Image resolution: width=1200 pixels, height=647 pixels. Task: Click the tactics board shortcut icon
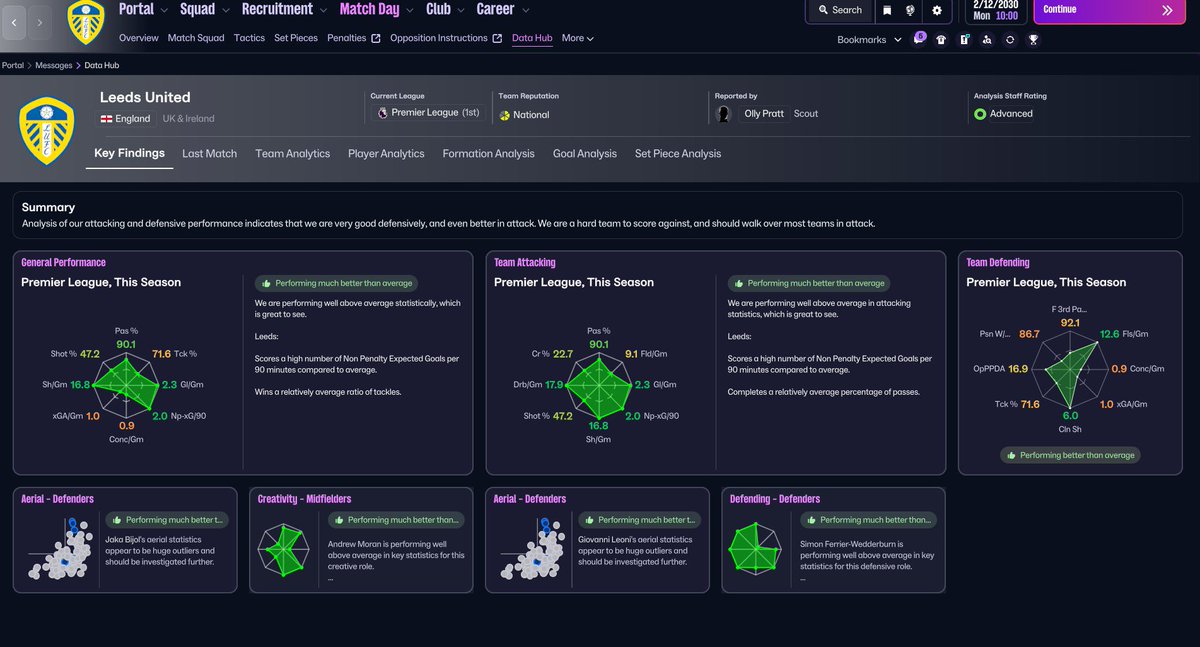click(964, 40)
